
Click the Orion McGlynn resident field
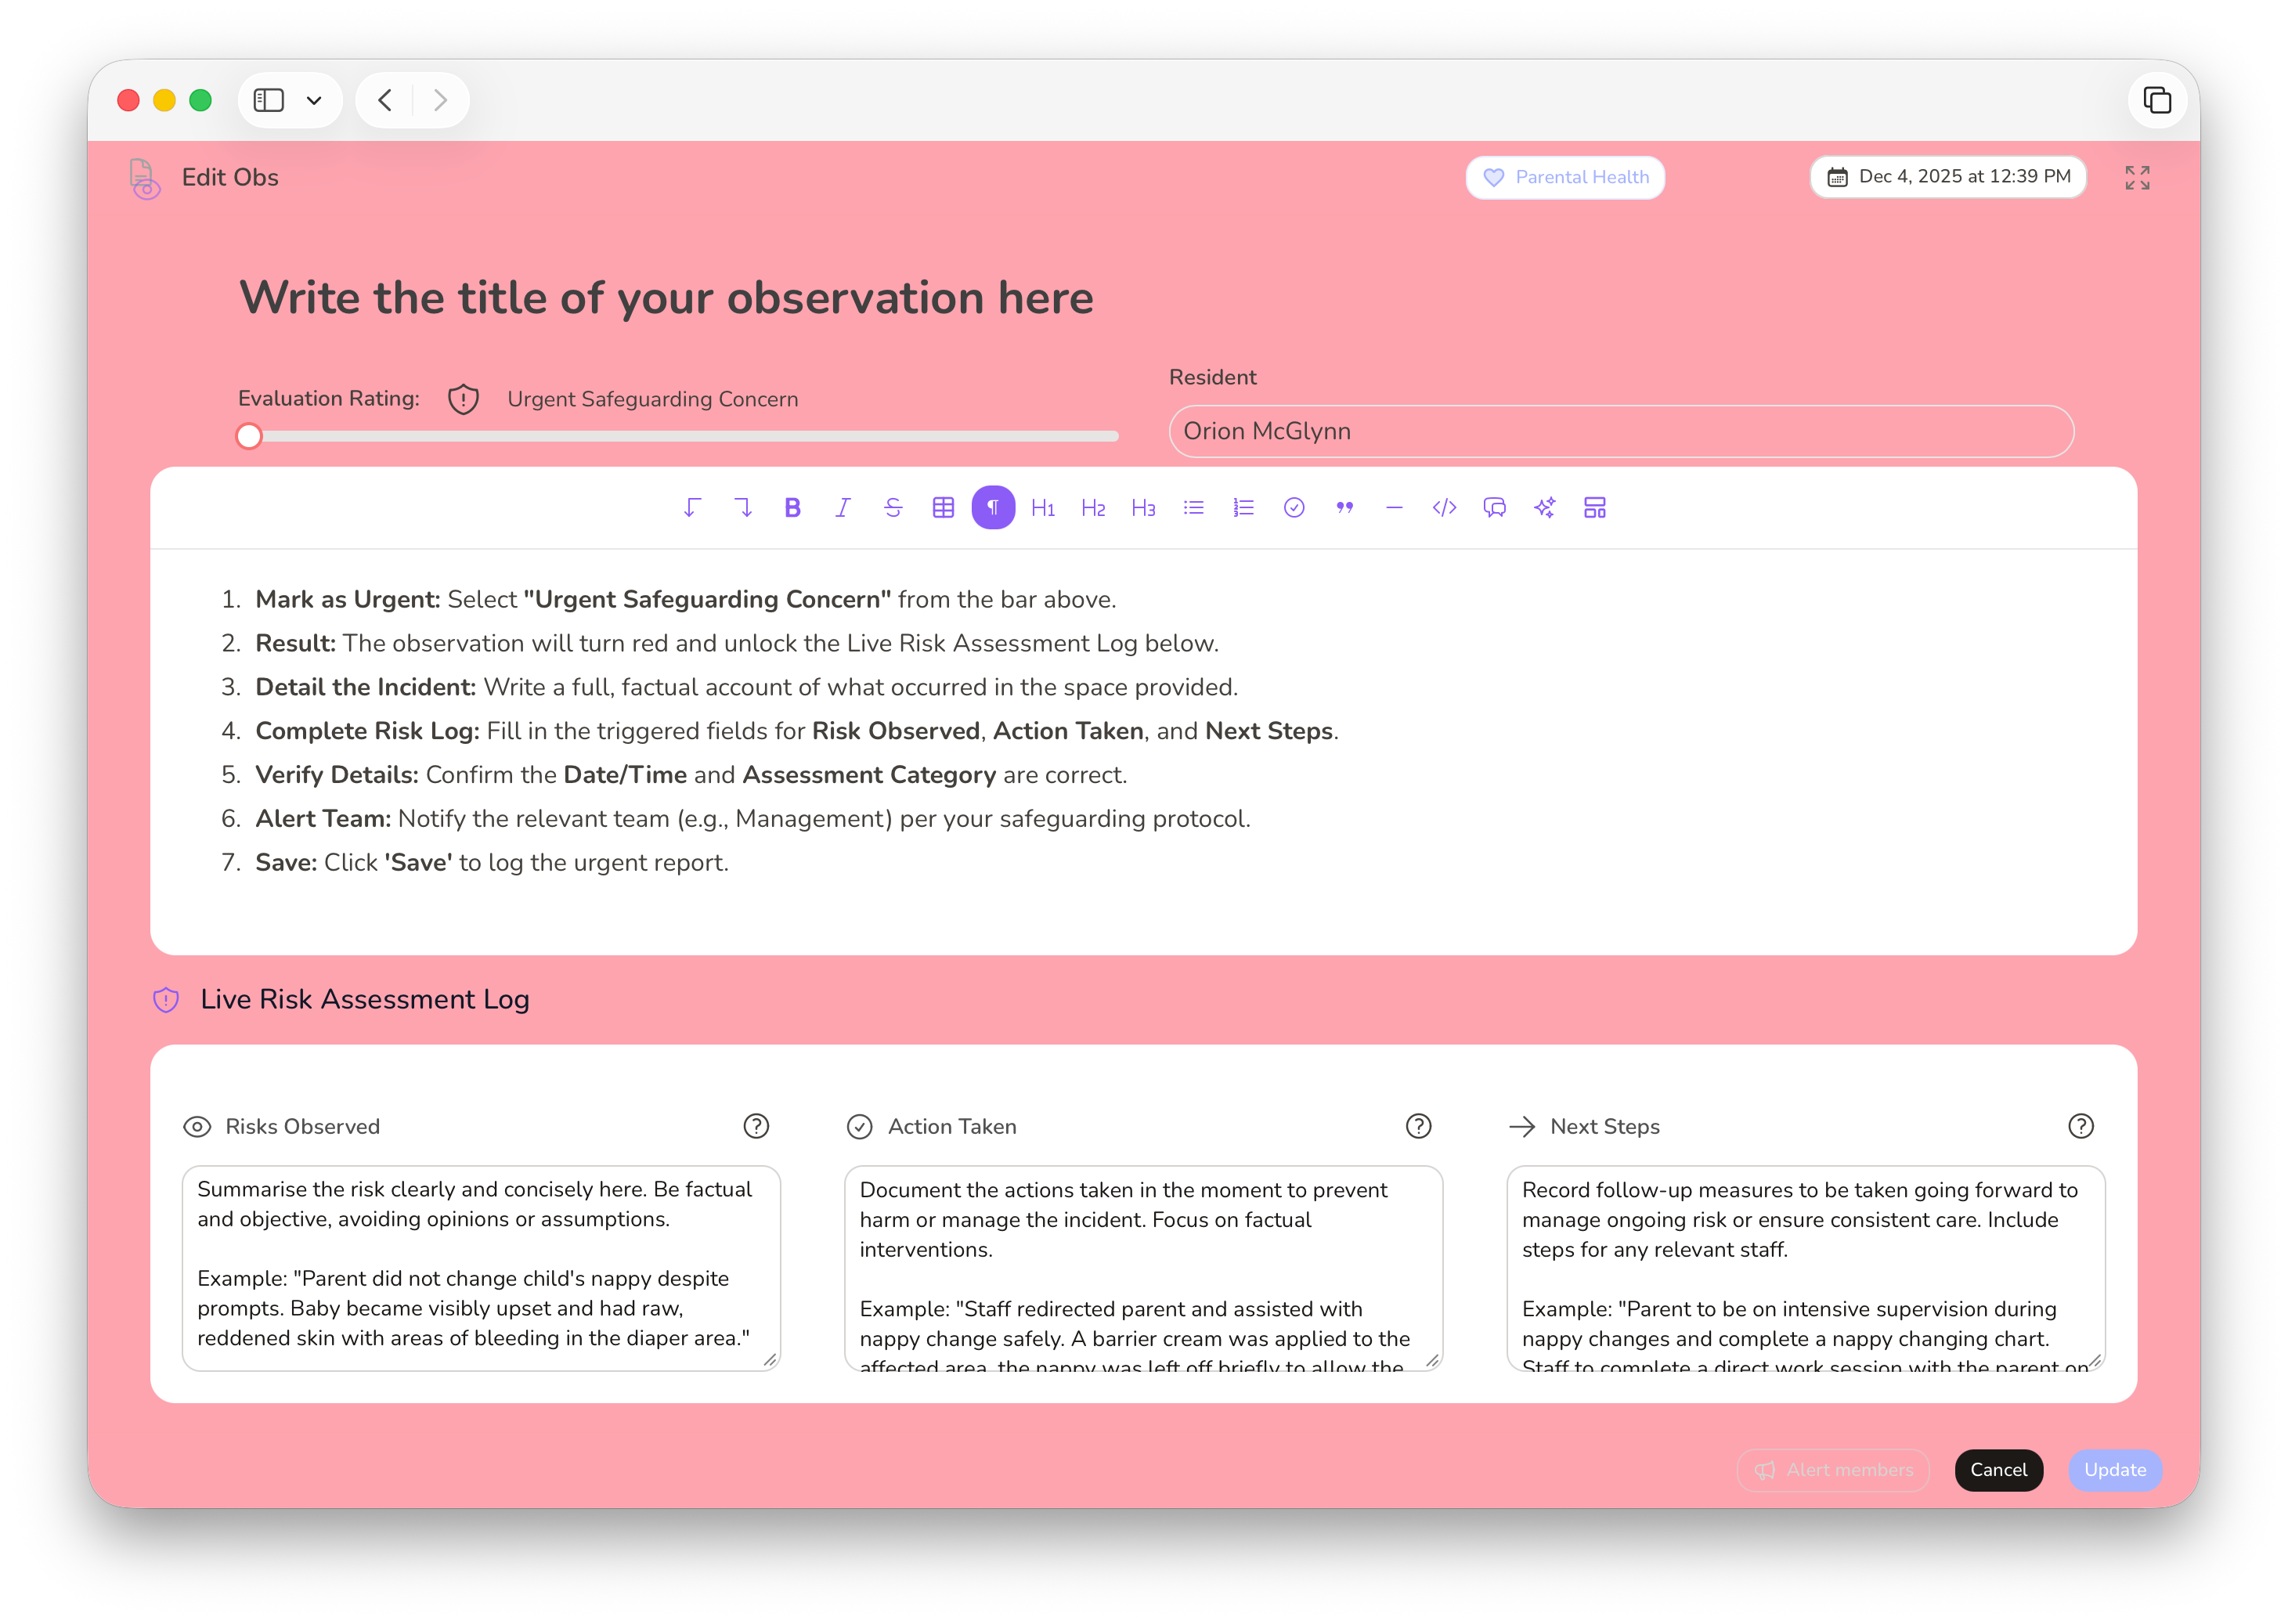pos(1620,431)
